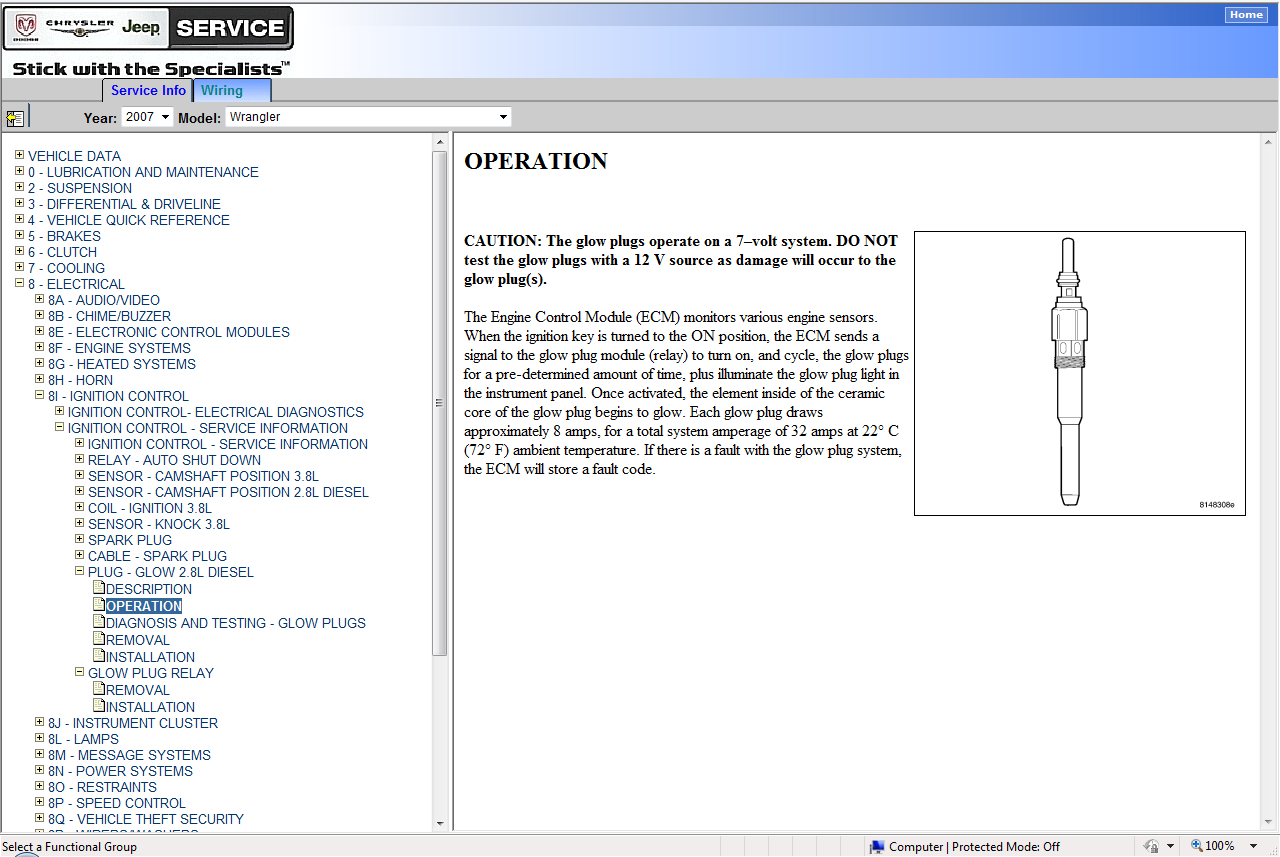
Task: Click the Glow Plug Relay REMOVAL page icon
Action: tap(99, 689)
